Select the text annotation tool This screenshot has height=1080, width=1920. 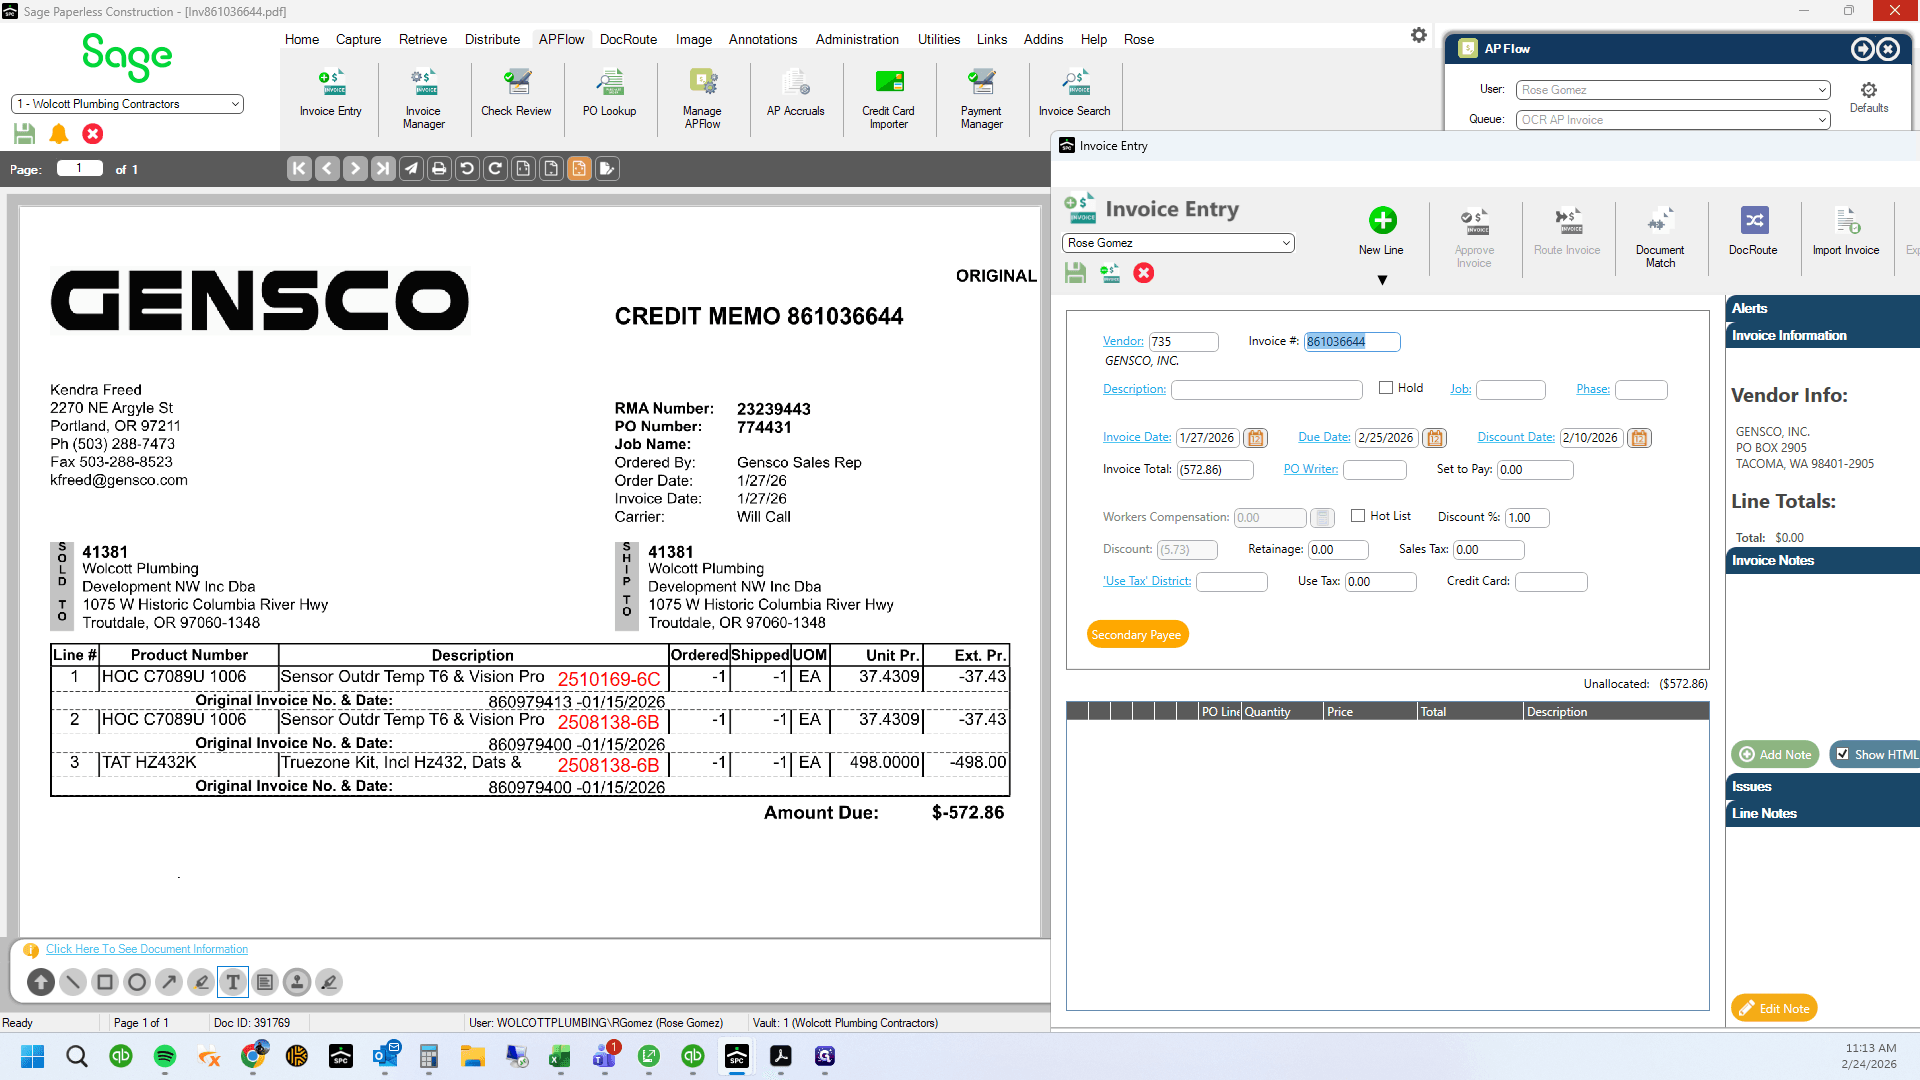(233, 982)
